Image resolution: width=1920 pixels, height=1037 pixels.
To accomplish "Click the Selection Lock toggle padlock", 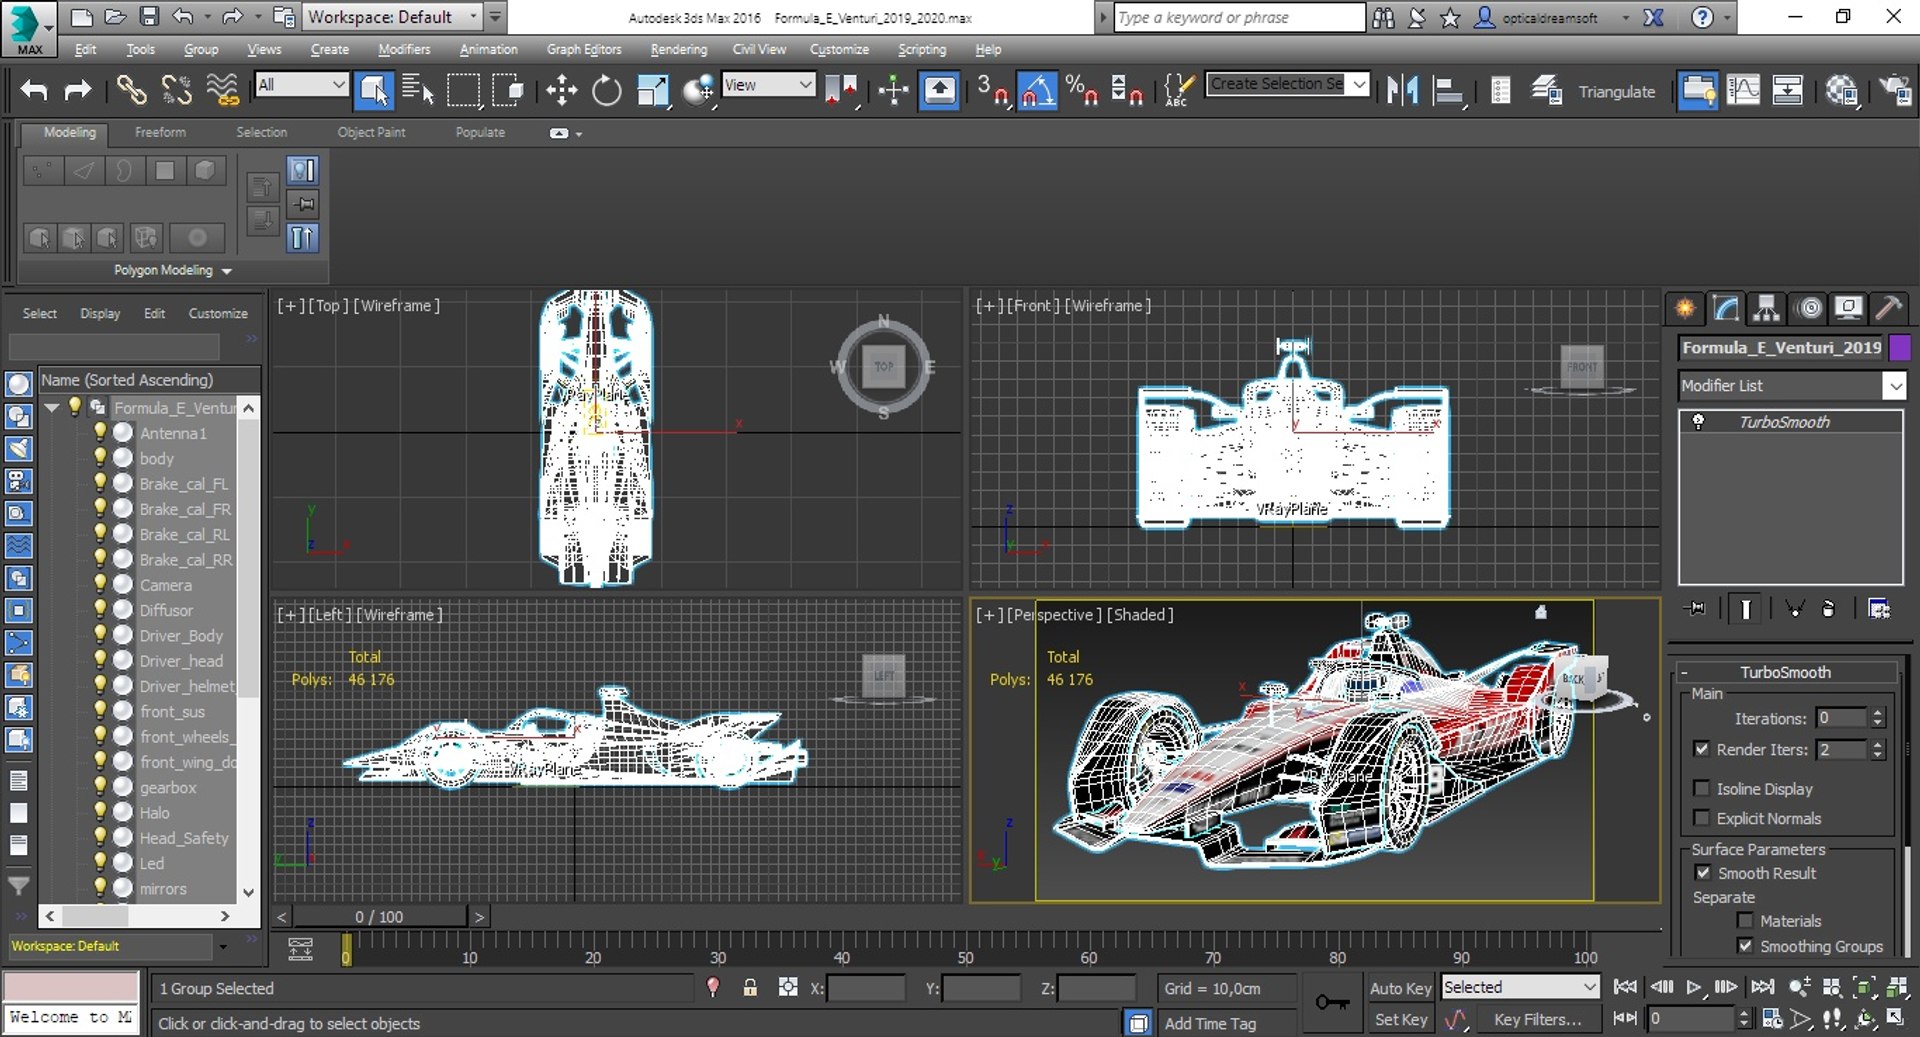I will click(x=750, y=988).
